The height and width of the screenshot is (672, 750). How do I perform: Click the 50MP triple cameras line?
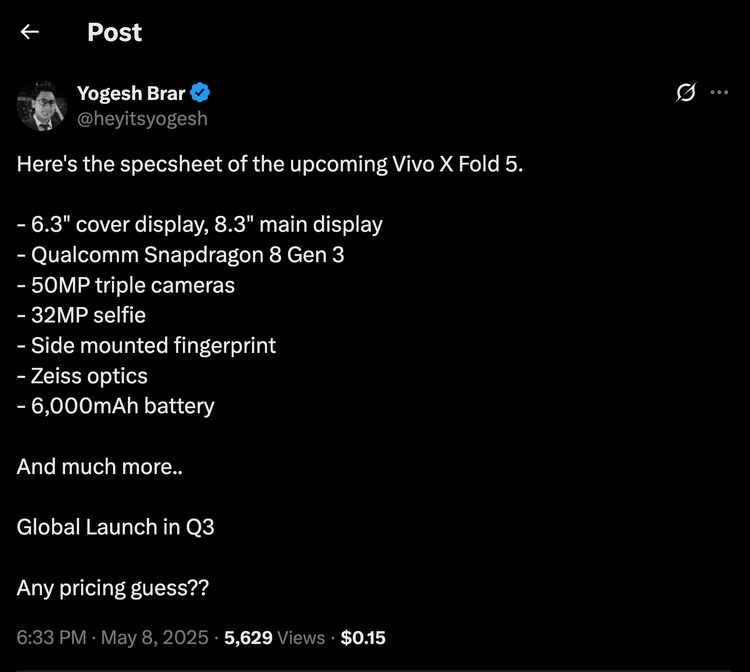pos(126,285)
